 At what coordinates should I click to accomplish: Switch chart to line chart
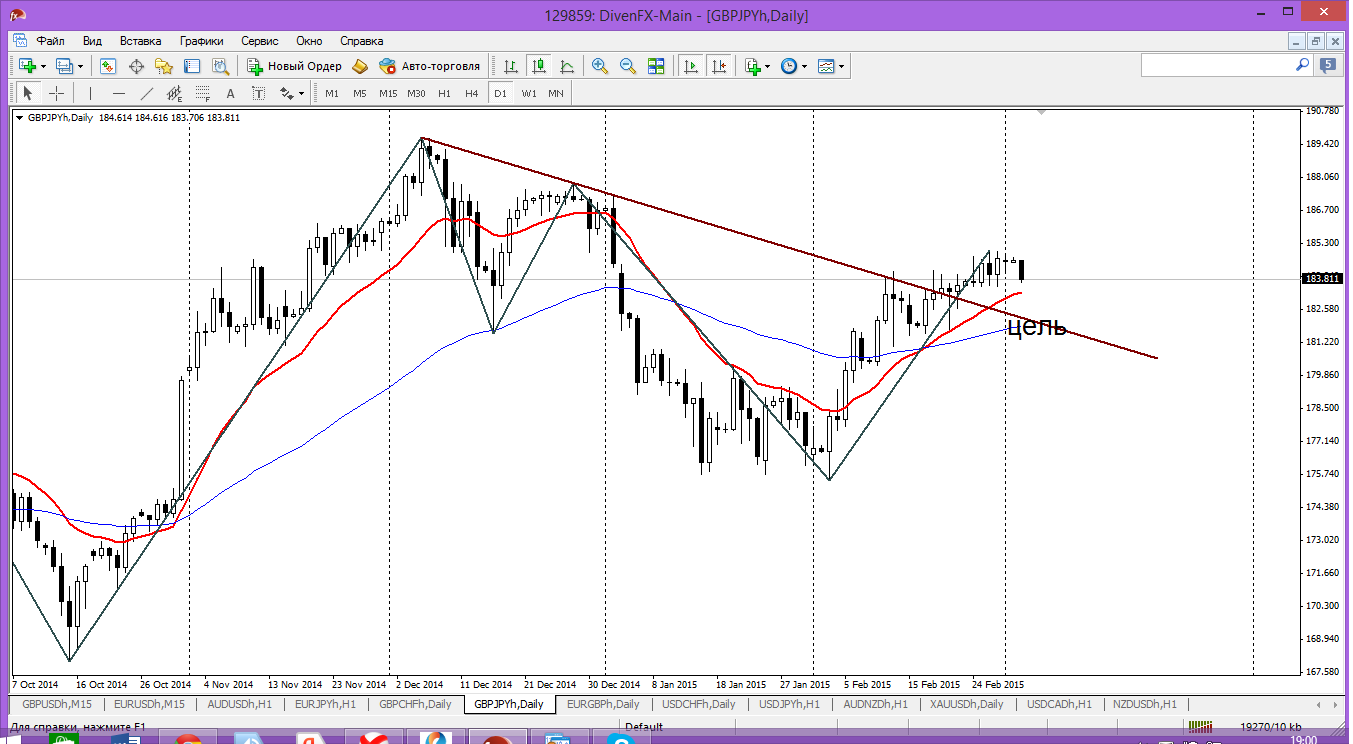tap(567, 66)
